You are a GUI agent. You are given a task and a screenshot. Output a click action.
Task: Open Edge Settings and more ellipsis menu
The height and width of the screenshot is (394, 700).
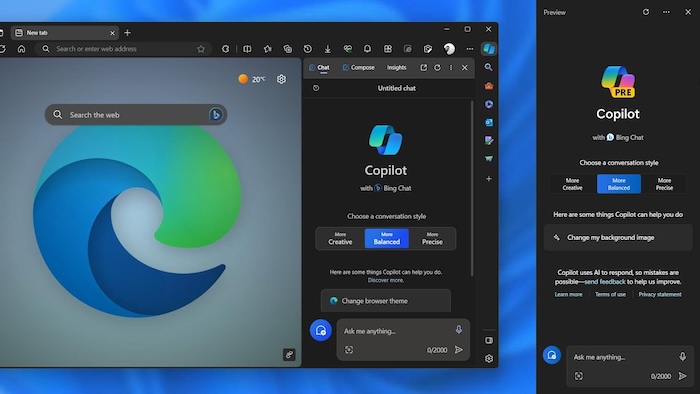(470, 49)
